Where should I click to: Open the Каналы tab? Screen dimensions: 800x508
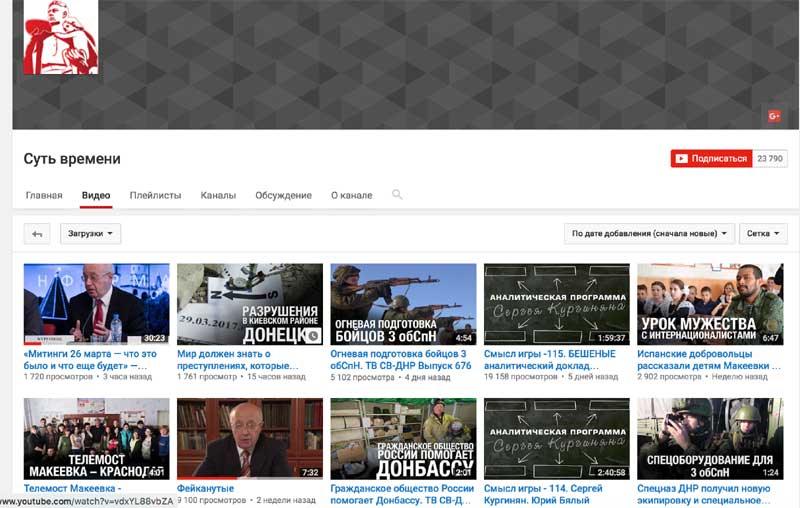218,196
